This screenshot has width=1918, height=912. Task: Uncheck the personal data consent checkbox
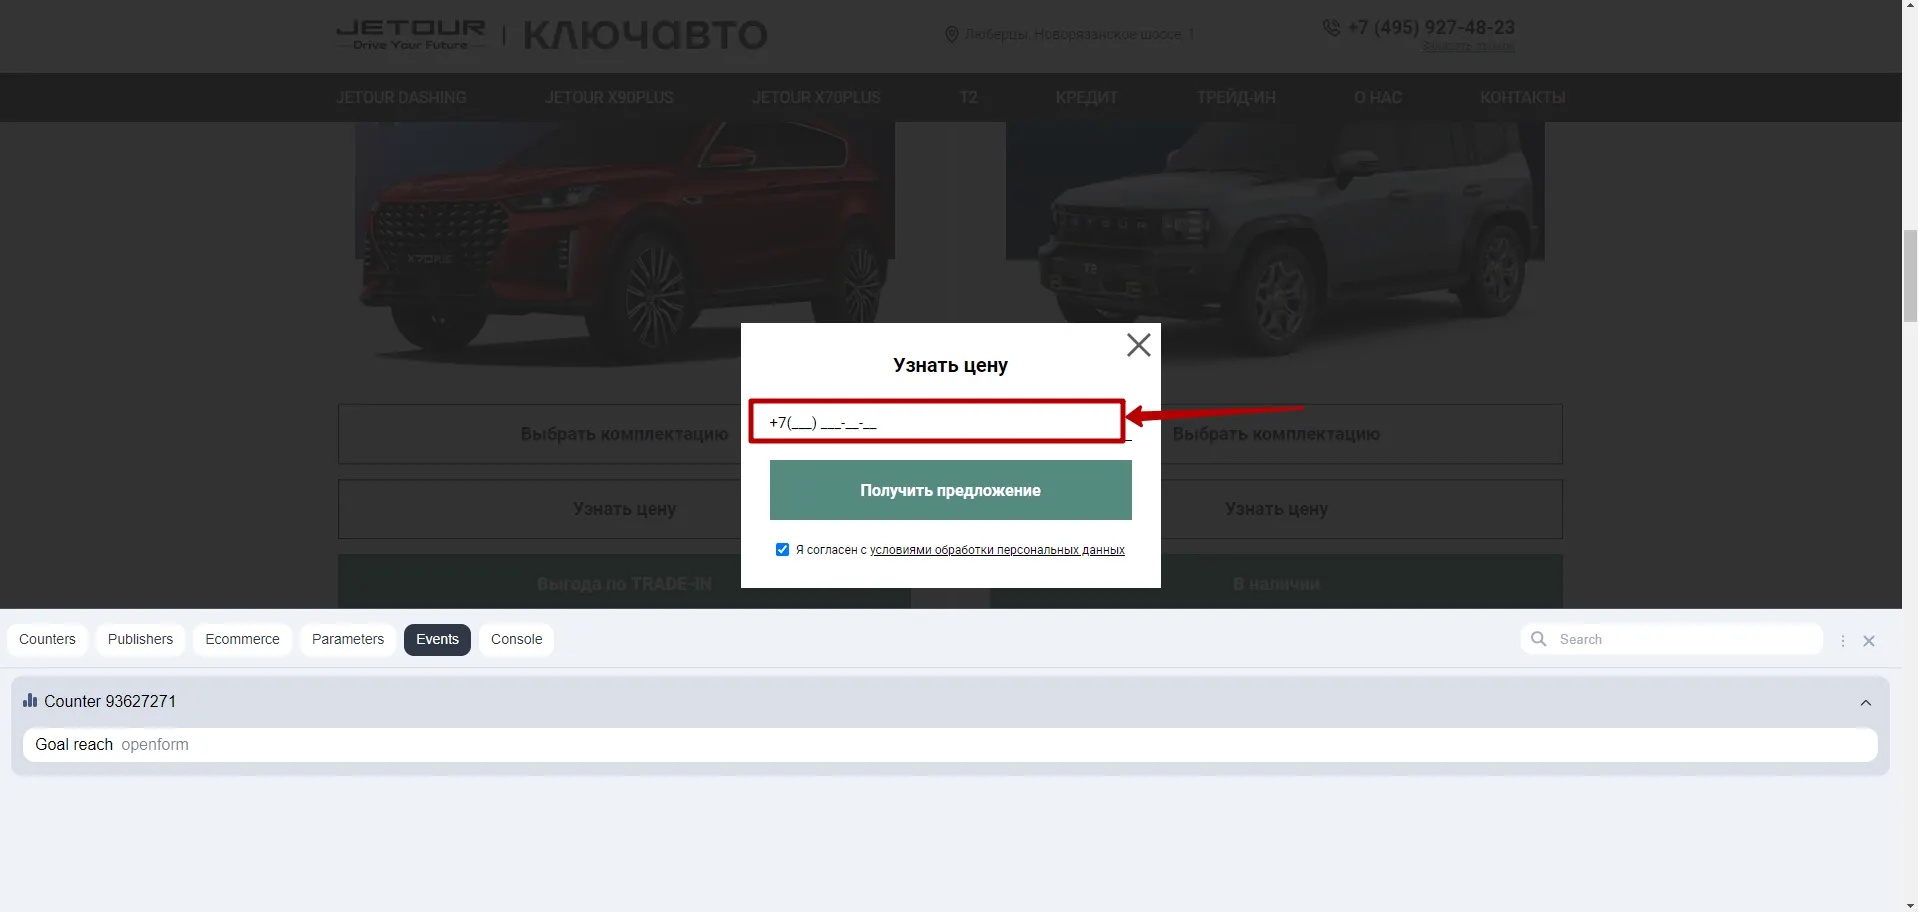[x=782, y=550]
